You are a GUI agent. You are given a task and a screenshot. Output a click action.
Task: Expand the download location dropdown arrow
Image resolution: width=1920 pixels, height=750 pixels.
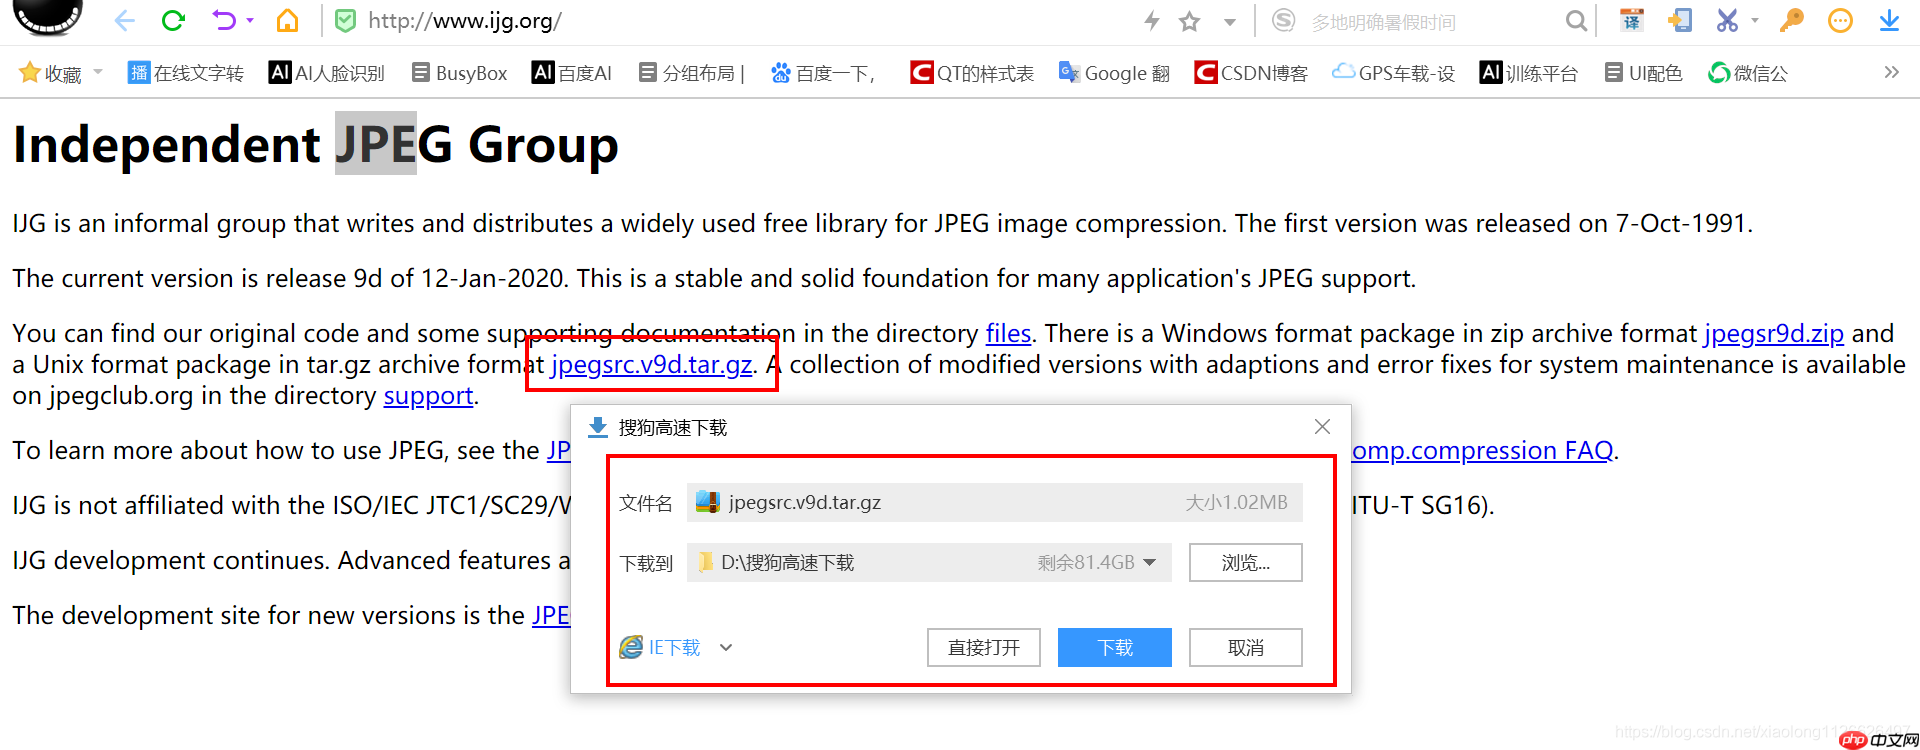tap(1150, 563)
